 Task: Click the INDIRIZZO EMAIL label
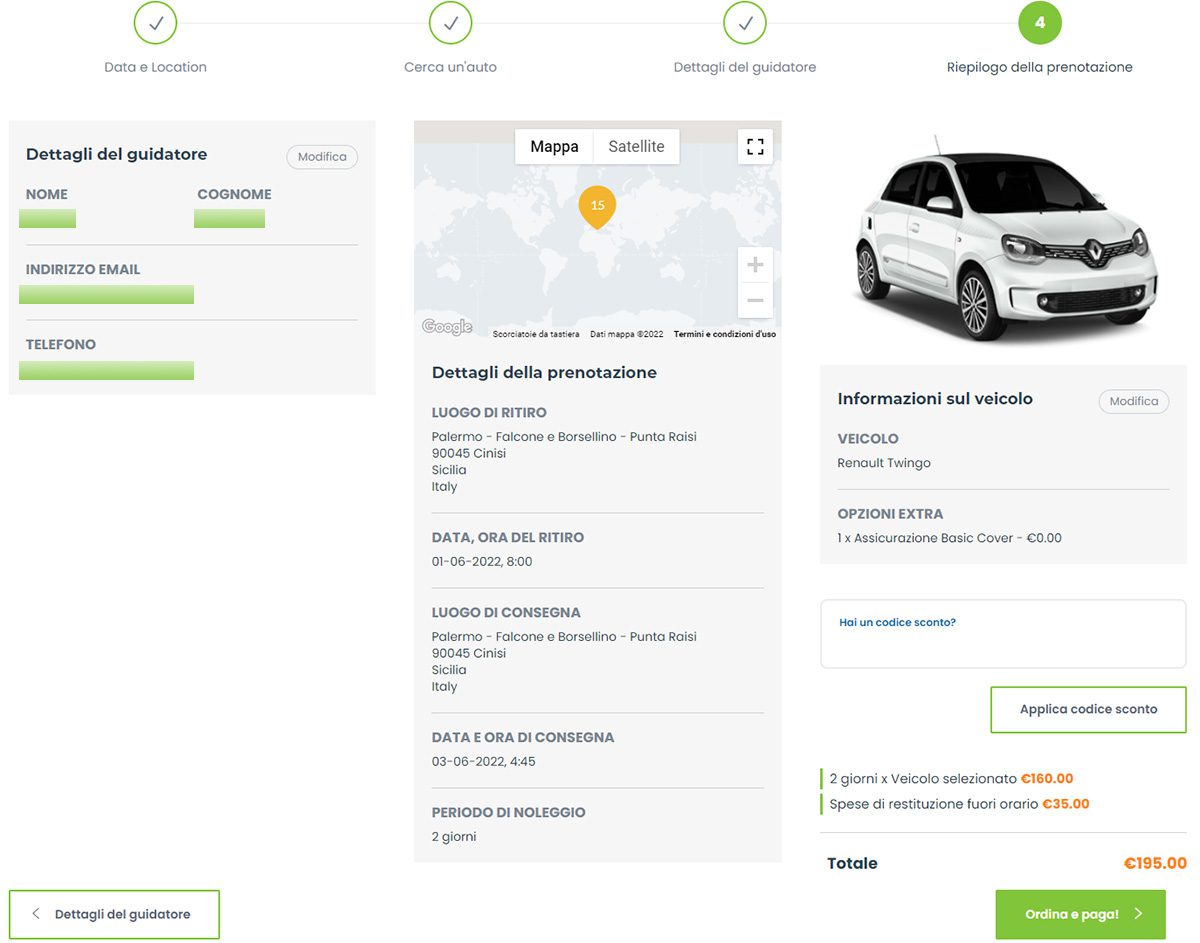pos(83,270)
